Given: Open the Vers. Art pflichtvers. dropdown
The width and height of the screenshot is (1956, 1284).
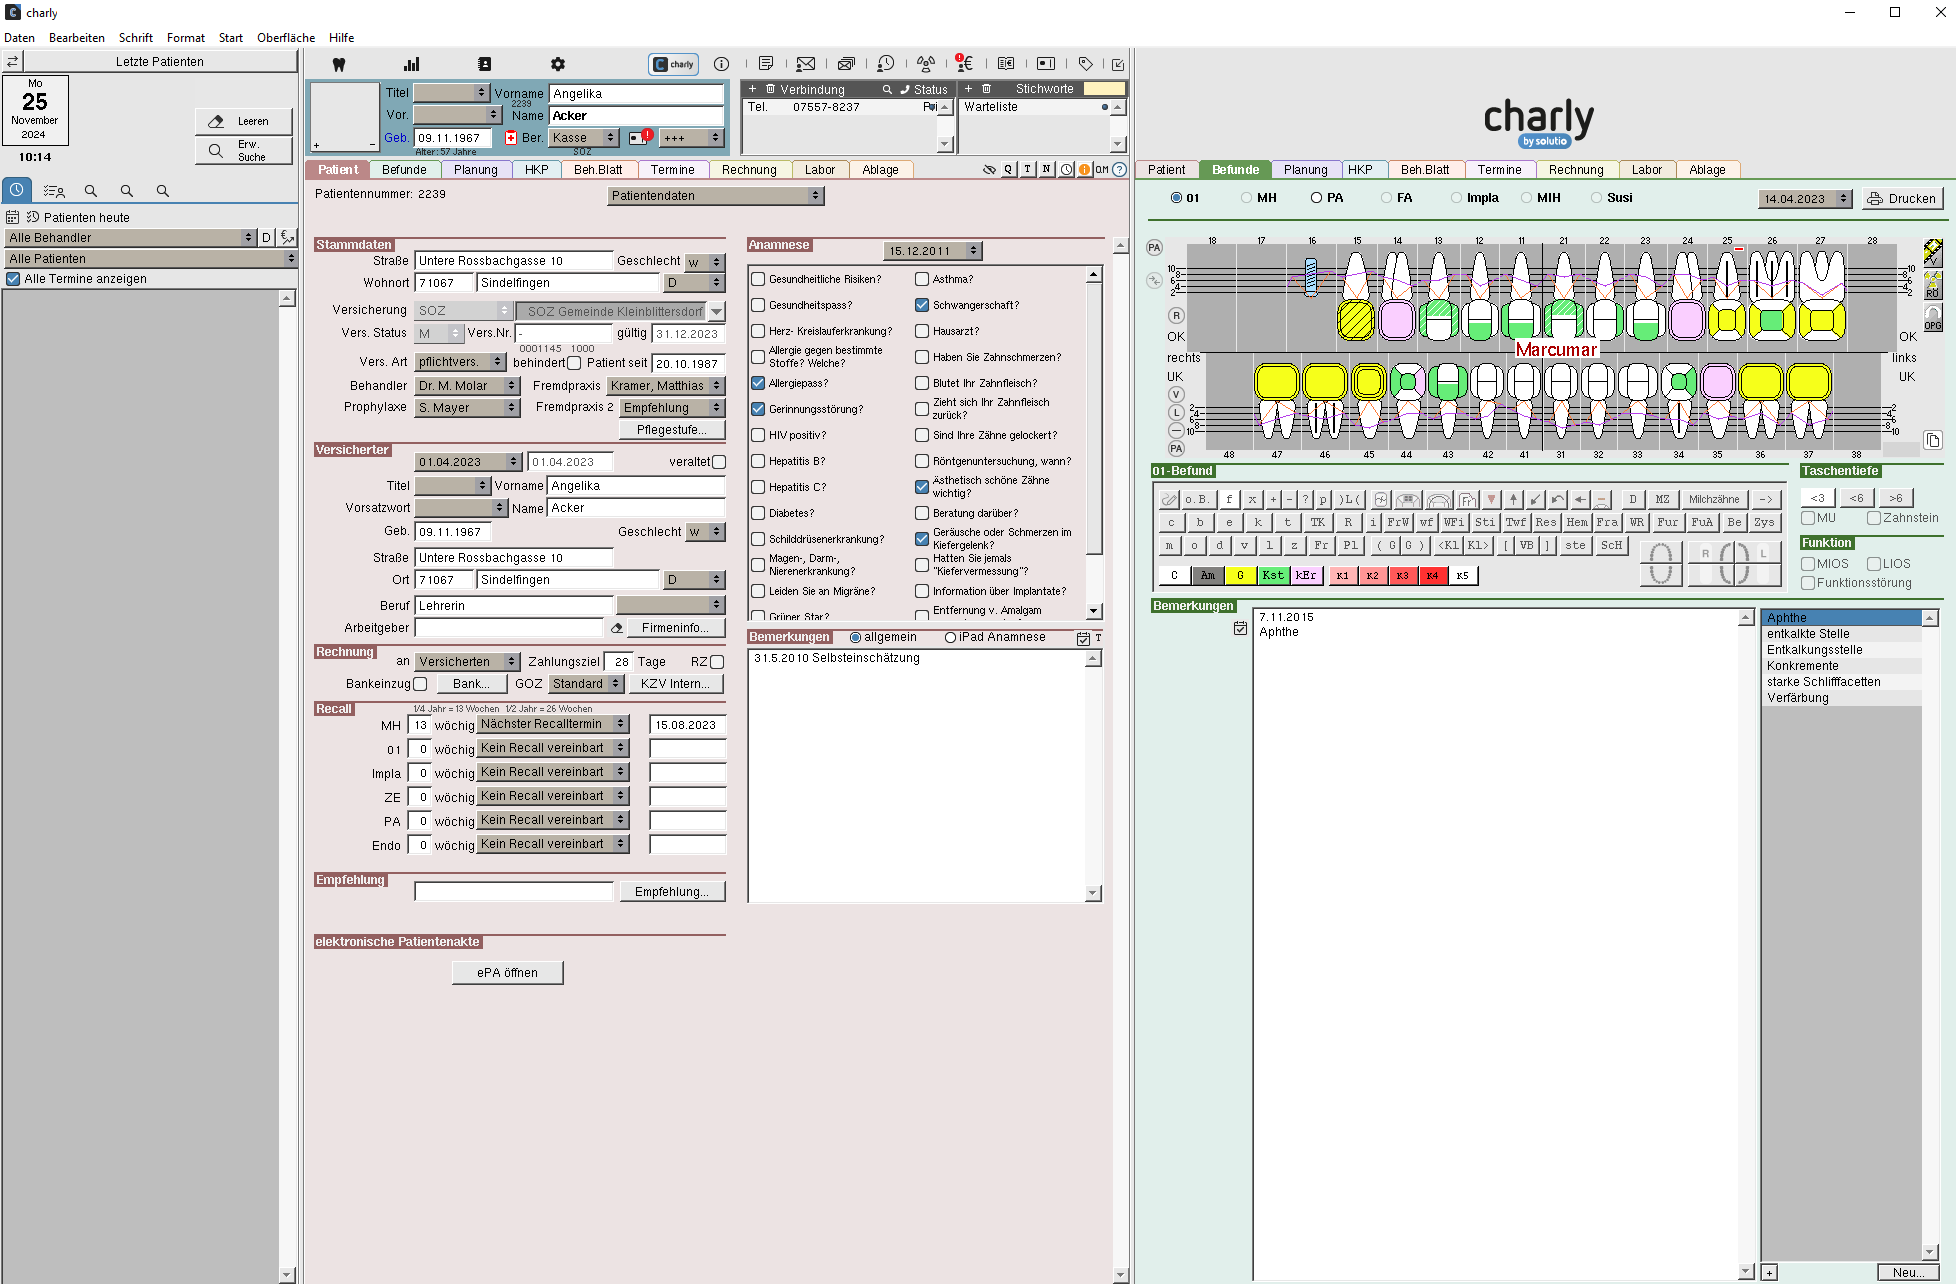Looking at the screenshot, I should click(460, 362).
